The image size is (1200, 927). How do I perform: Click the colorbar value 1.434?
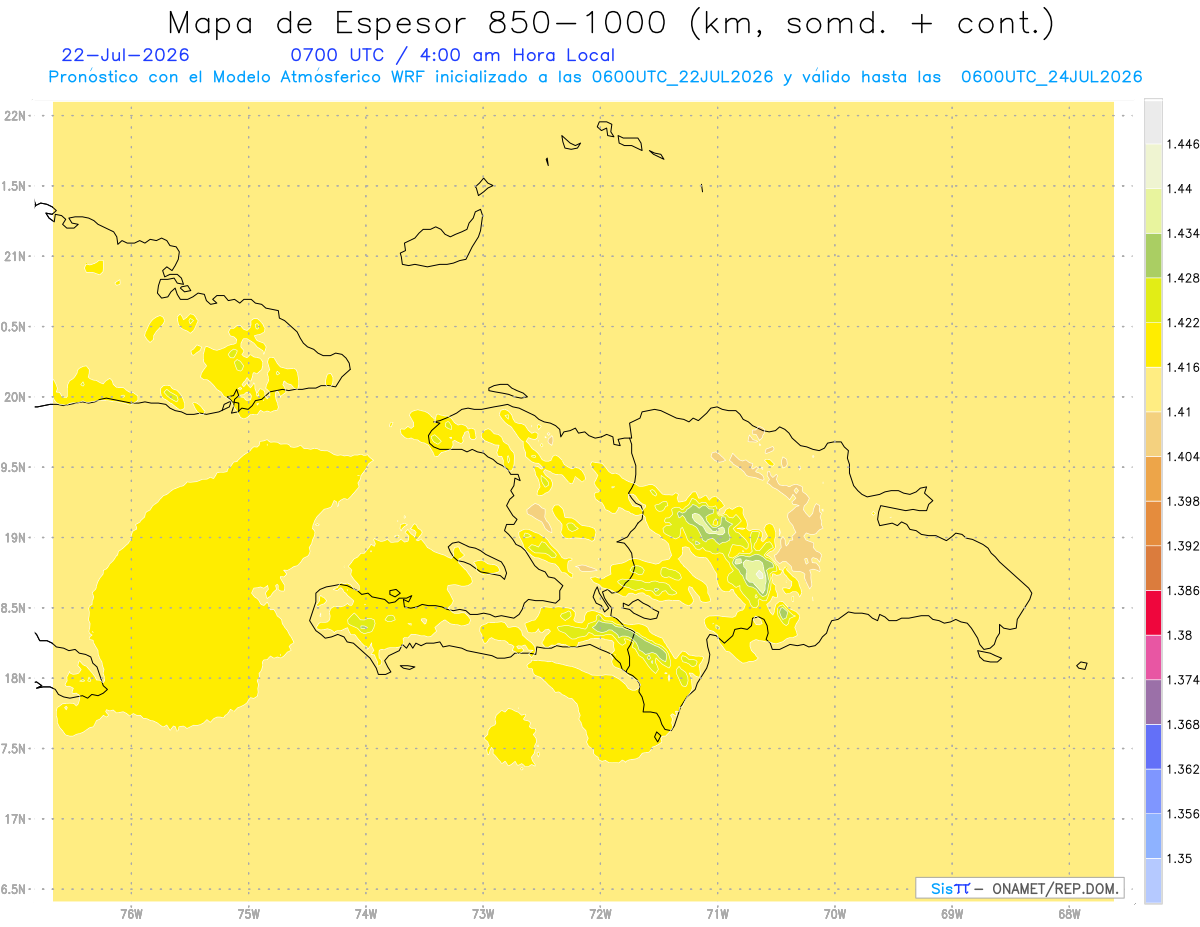1183,233
